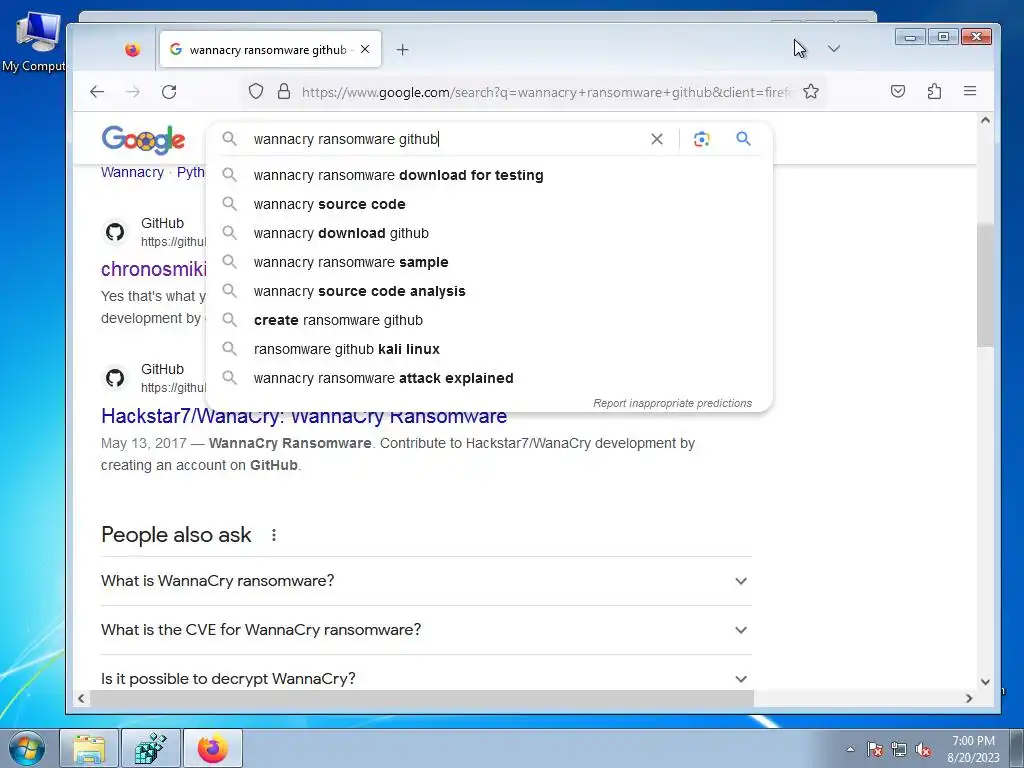Bookmark this page with the star
1024x768 pixels.
point(811,91)
